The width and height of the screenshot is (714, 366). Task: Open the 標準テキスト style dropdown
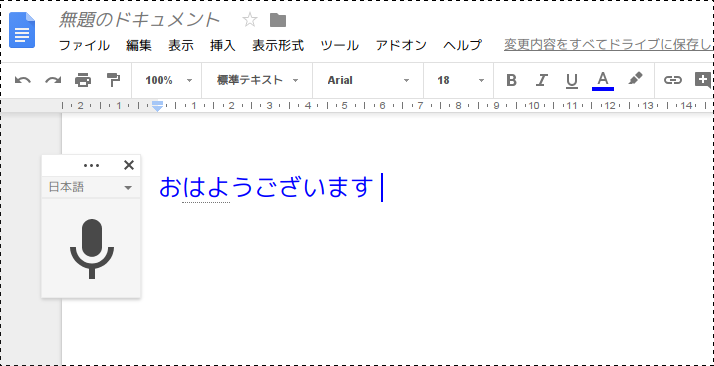point(257,81)
